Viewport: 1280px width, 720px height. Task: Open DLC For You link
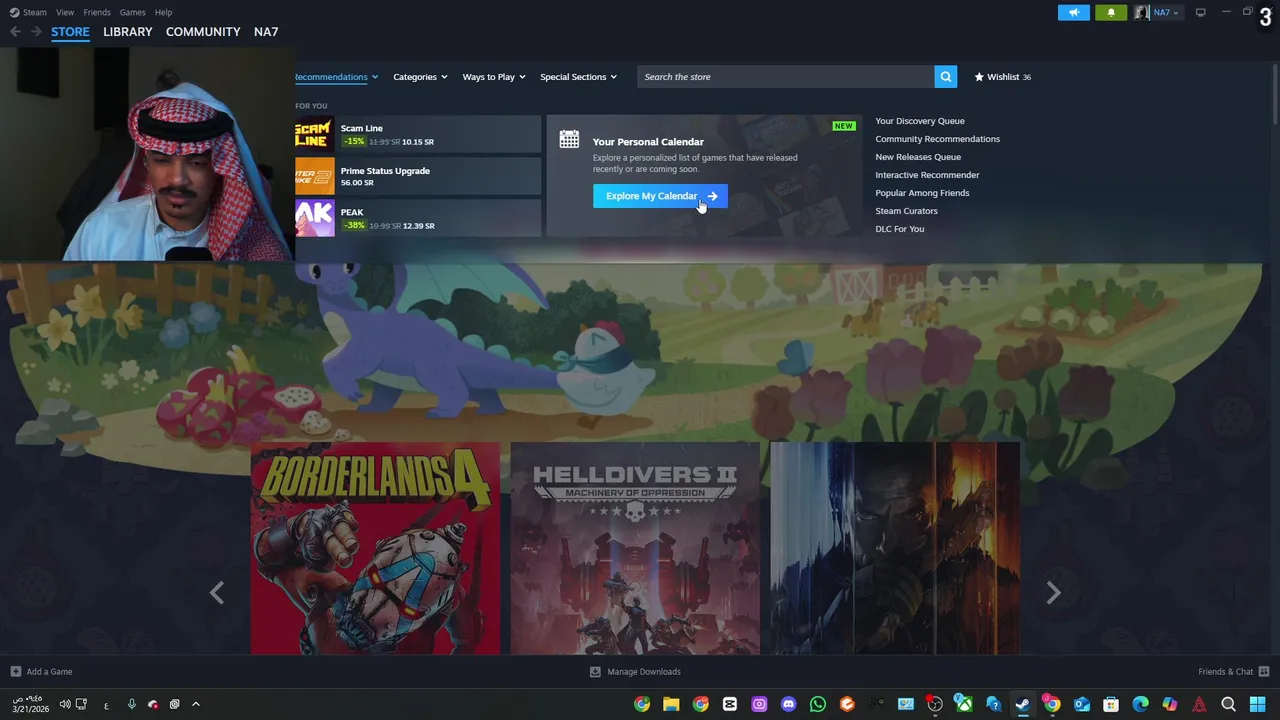pyautogui.click(x=900, y=229)
